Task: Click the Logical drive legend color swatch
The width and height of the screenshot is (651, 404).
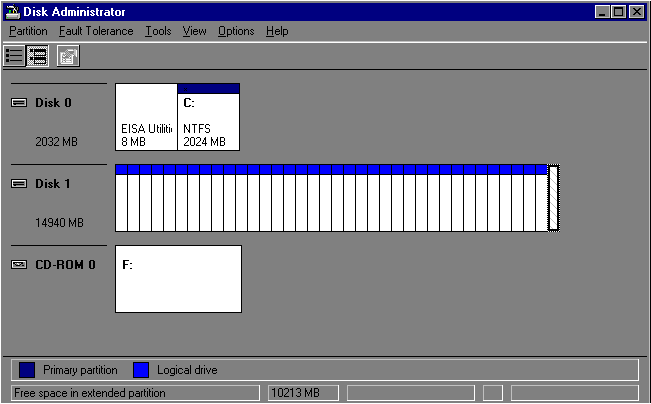Action: pyautogui.click(x=141, y=370)
